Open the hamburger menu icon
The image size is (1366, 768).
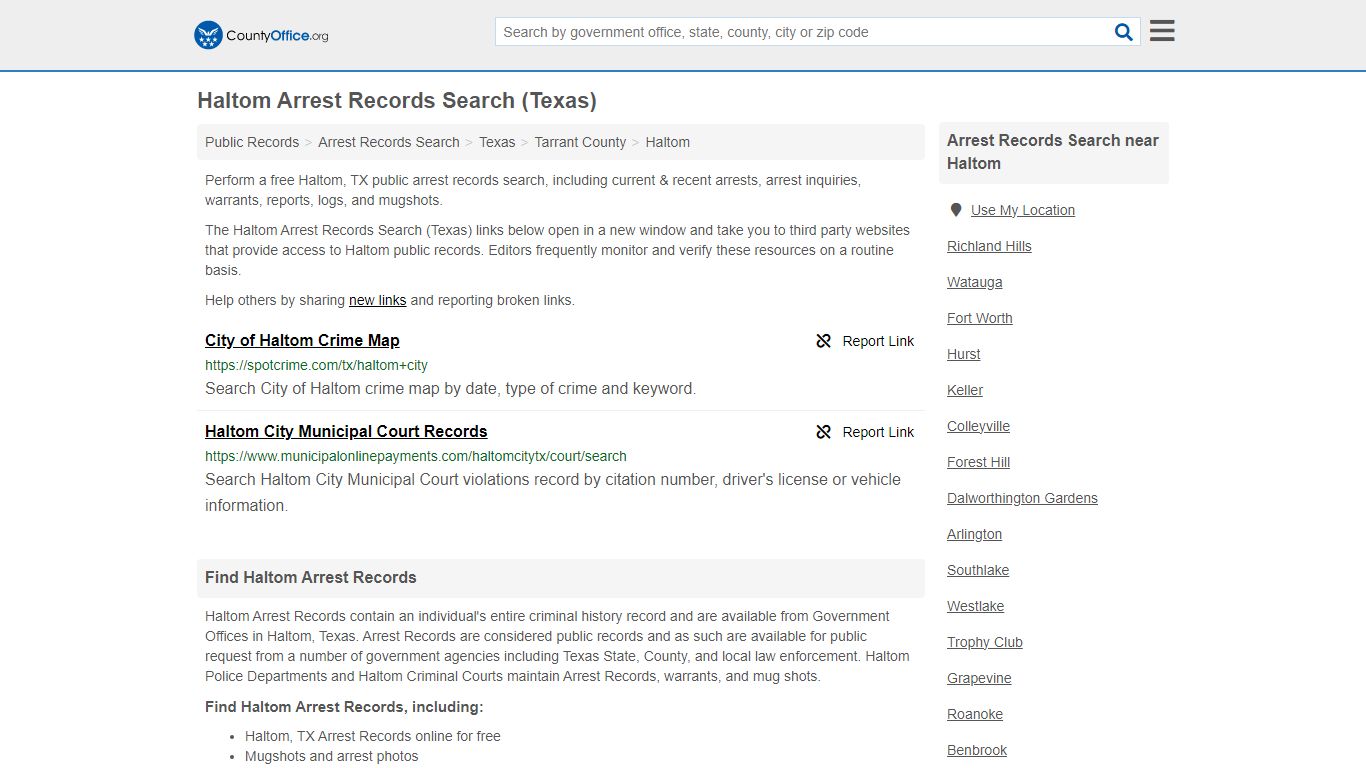tap(1162, 31)
